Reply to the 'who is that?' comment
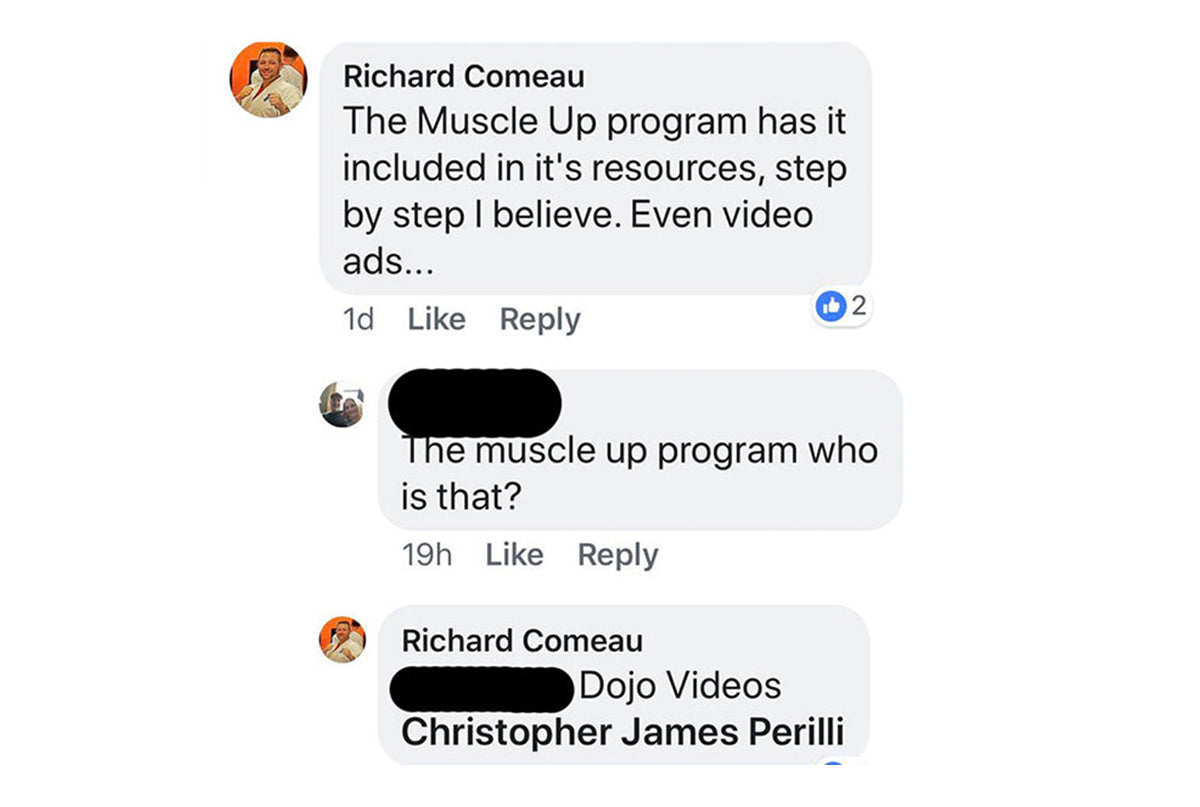Viewport: 1200px width, 807px height. pos(618,555)
